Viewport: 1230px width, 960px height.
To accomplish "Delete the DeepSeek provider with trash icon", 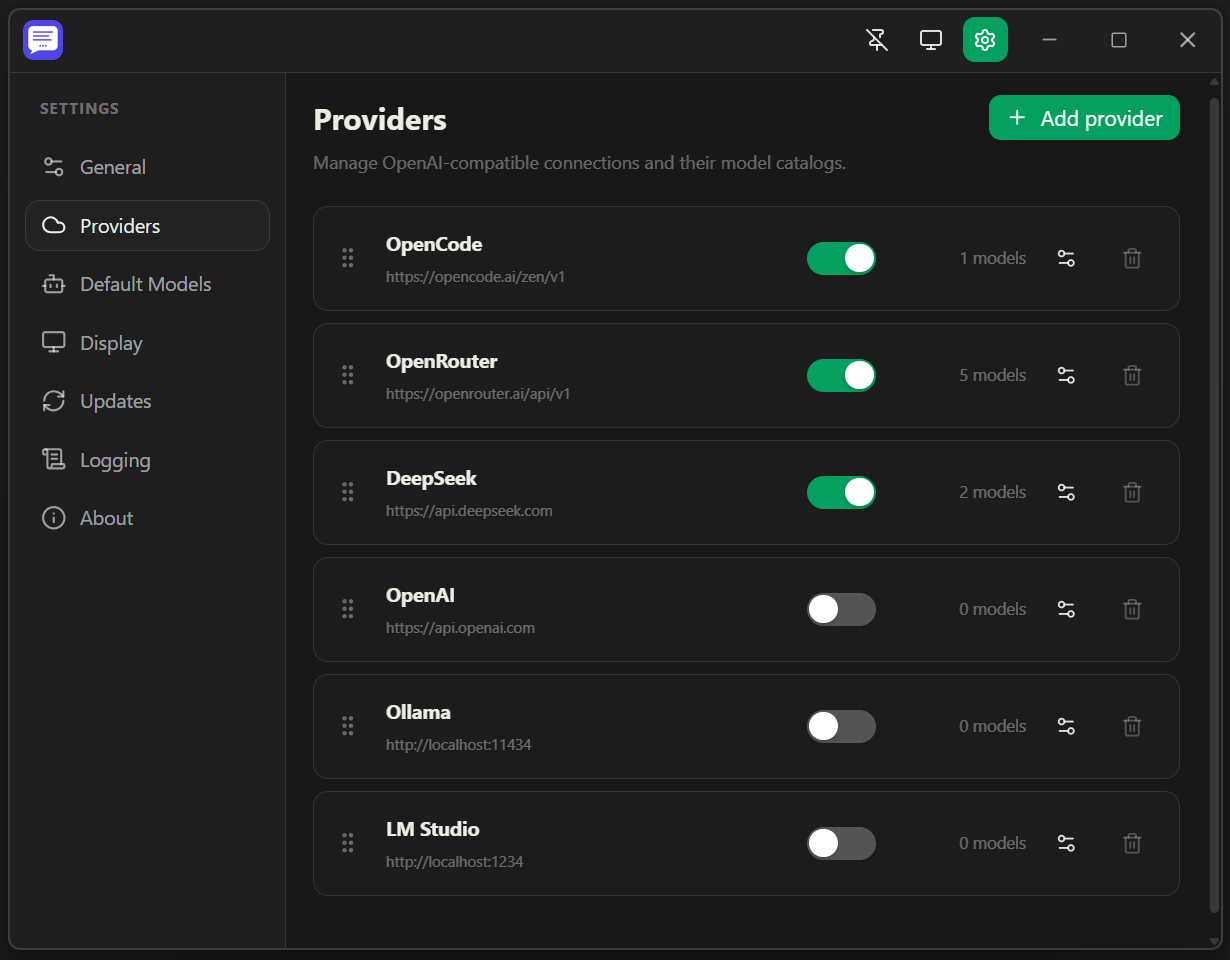I will pos(1132,492).
